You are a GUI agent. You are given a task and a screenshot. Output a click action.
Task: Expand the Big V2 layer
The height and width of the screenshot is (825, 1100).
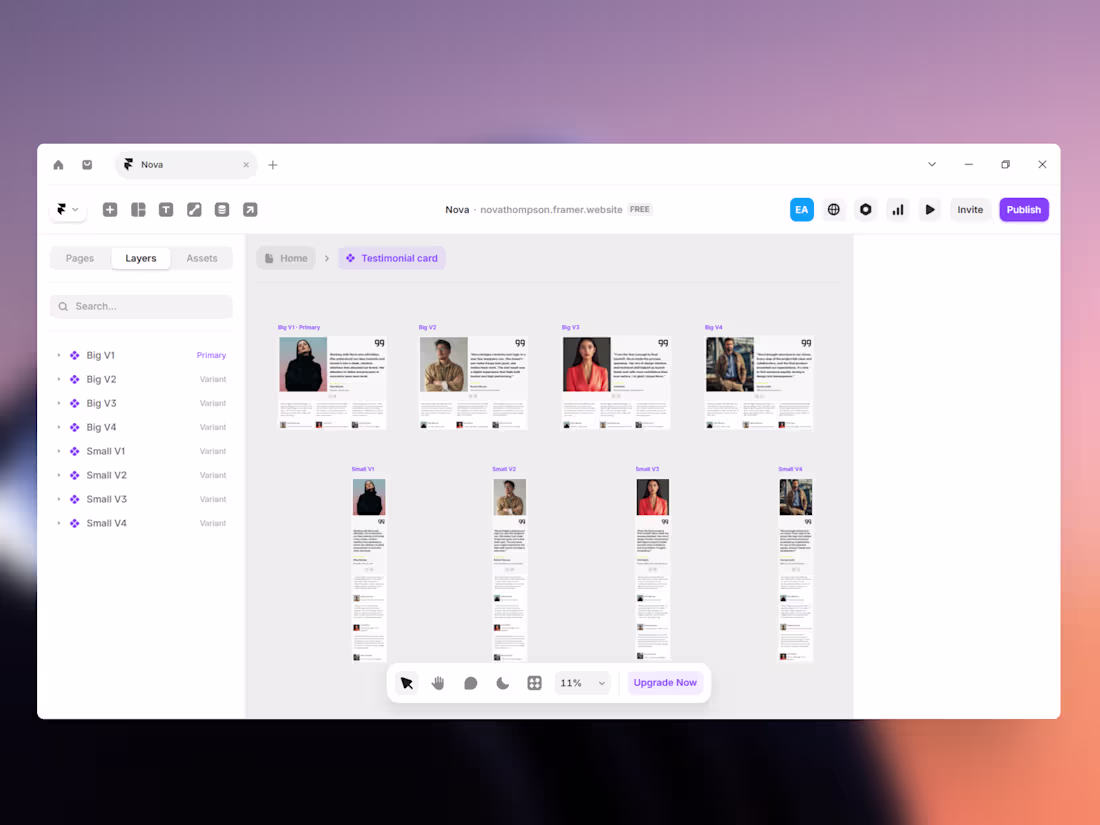59,380
